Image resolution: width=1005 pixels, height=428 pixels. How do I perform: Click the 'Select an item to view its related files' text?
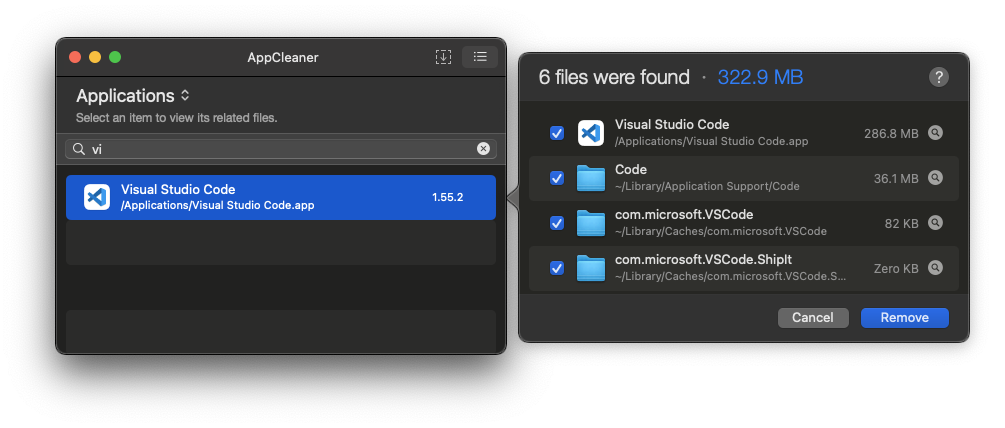[176, 118]
